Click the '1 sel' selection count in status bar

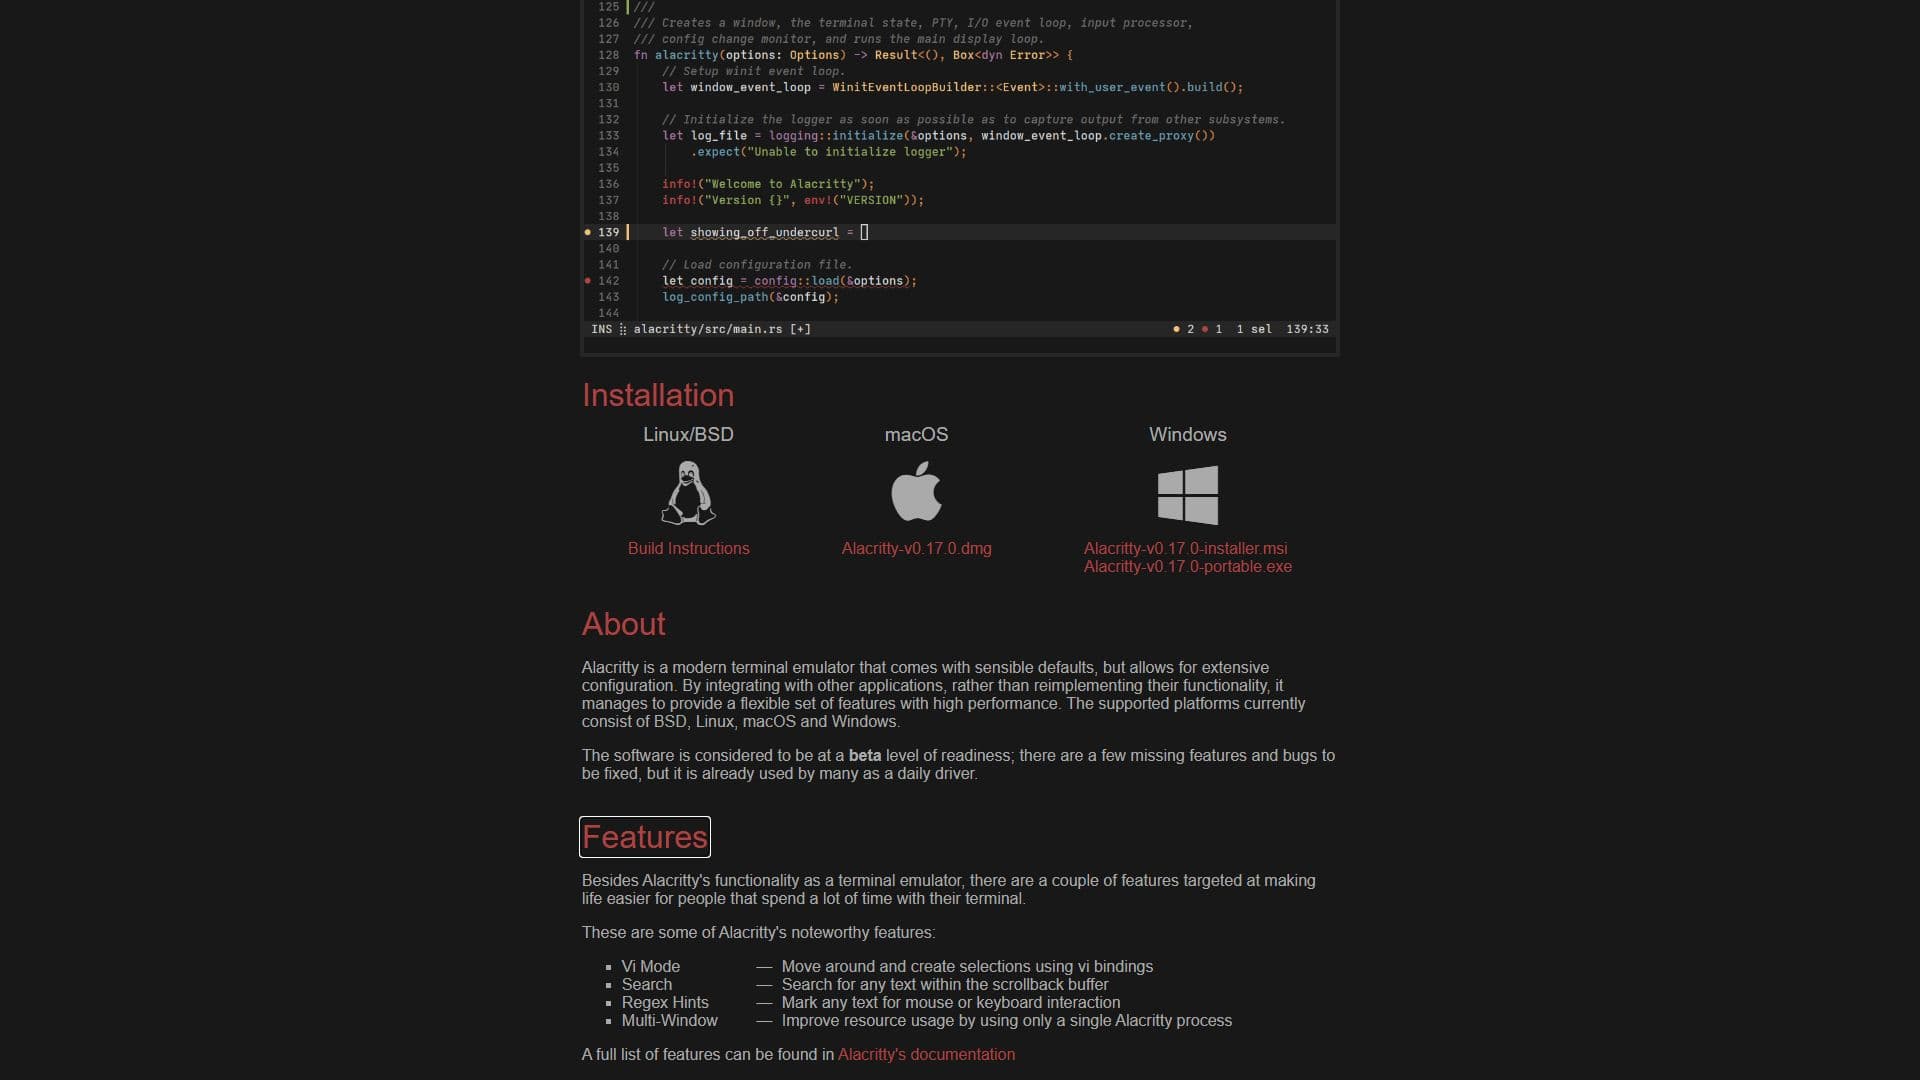[1254, 329]
